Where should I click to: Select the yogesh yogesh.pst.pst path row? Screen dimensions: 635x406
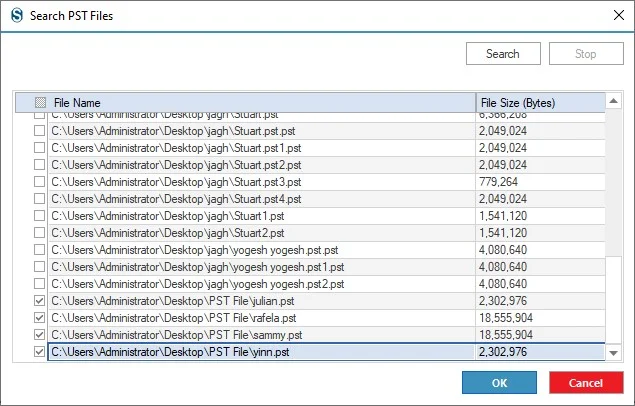coord(262,250)
